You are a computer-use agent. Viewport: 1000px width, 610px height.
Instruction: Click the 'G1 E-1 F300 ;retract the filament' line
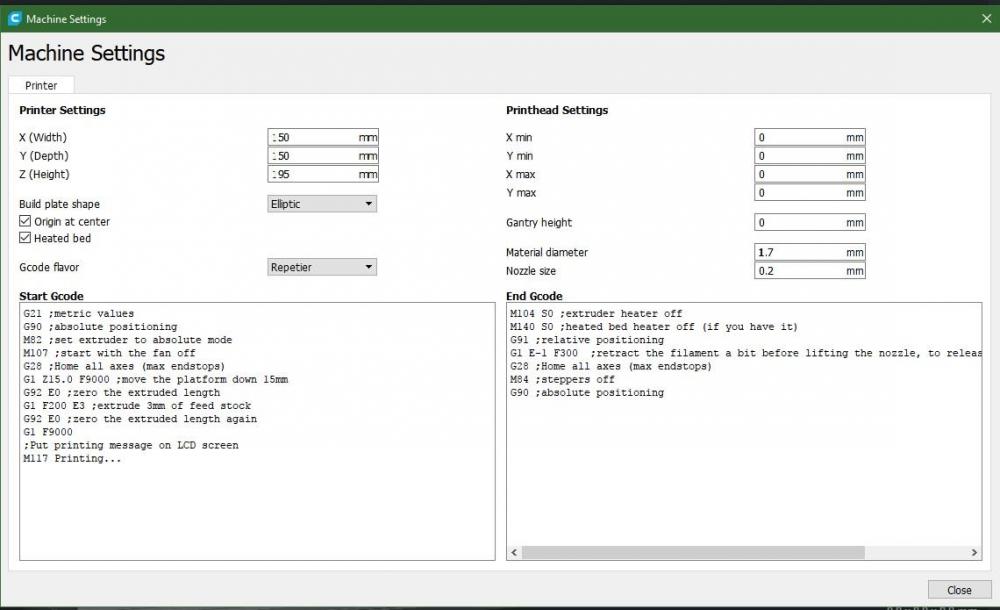tap(746, 353)
